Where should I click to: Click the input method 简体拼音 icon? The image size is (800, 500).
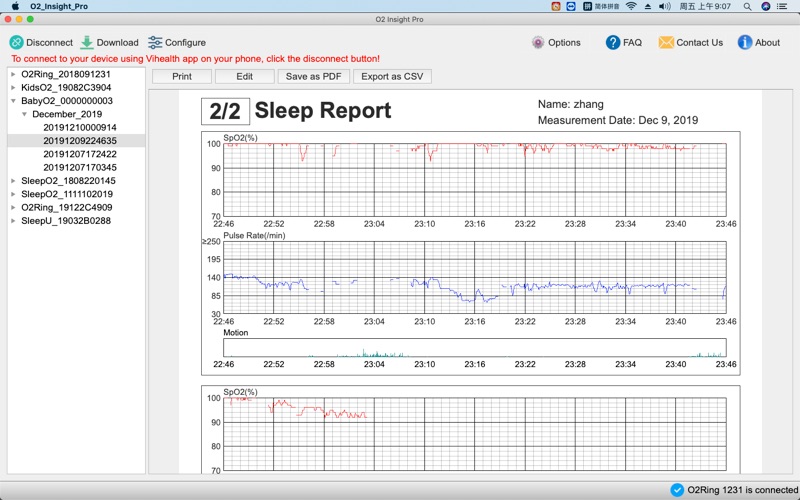602,6
